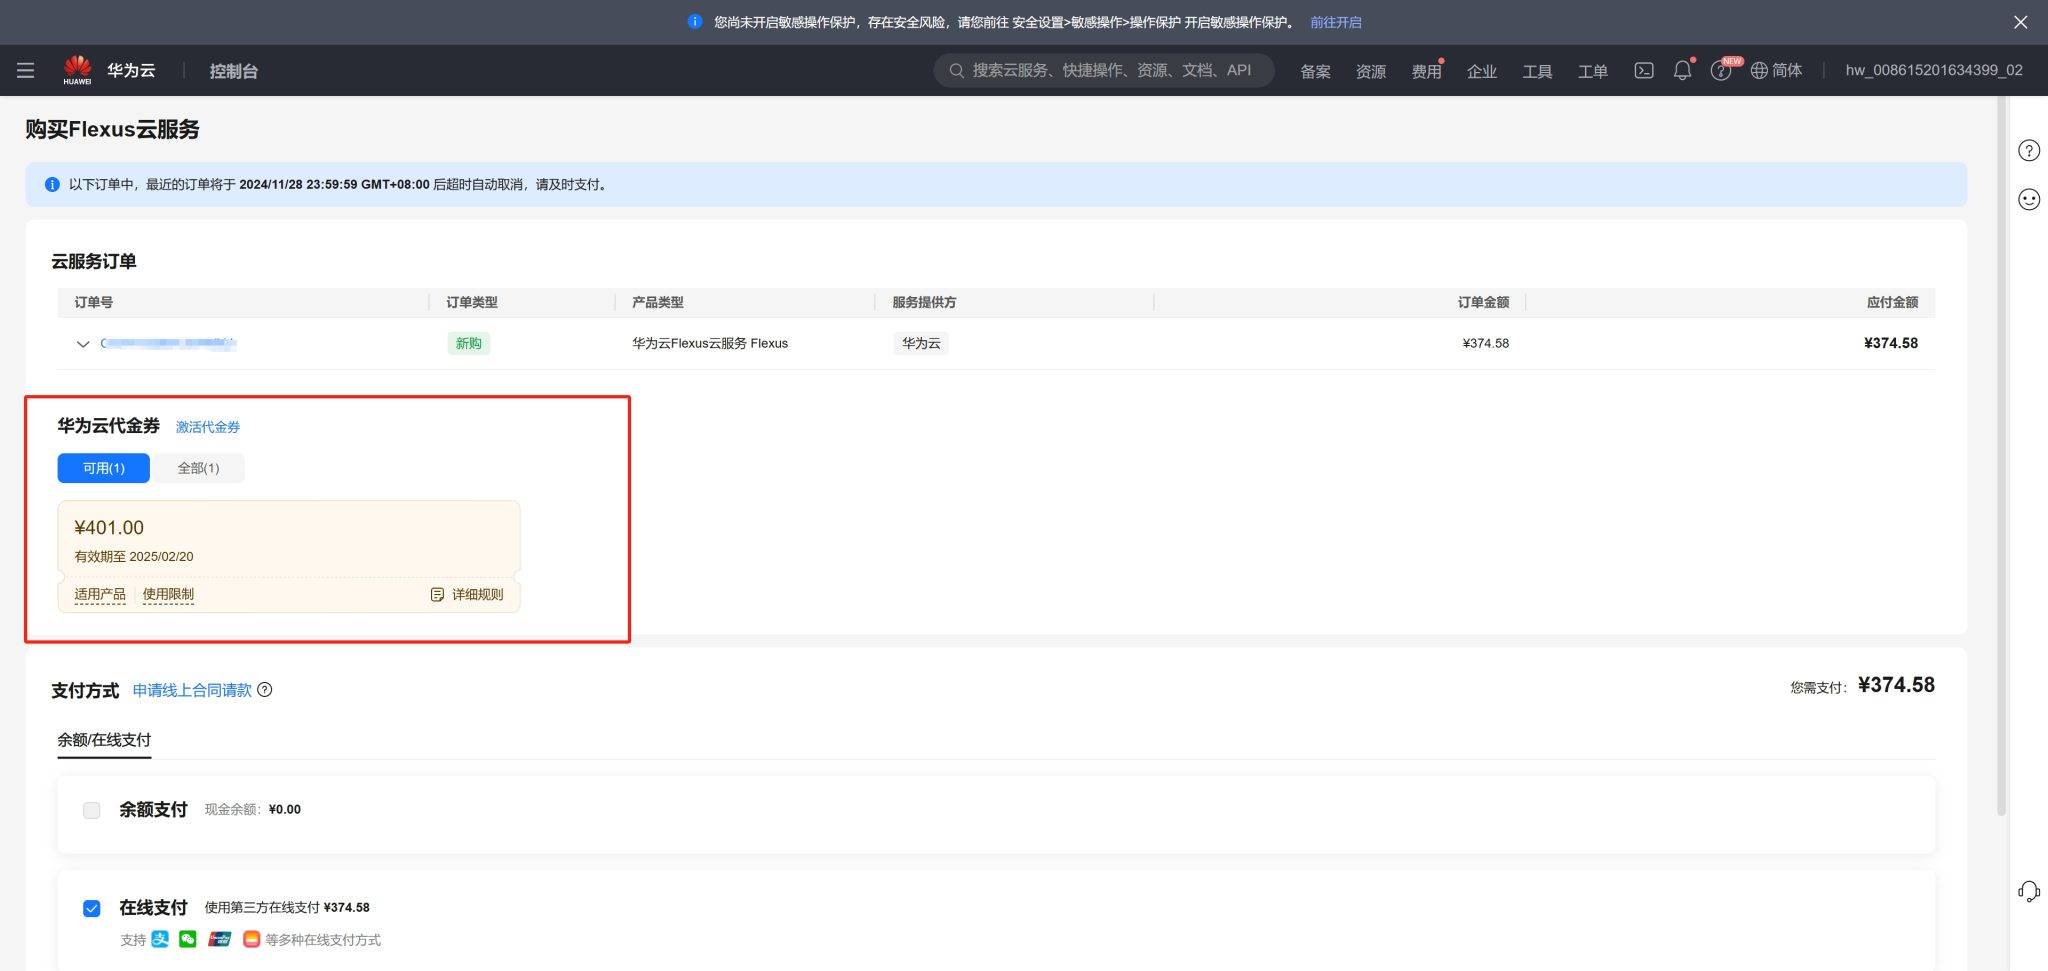Click the question mark beside 申请线上合同请款

pos(265,690)
